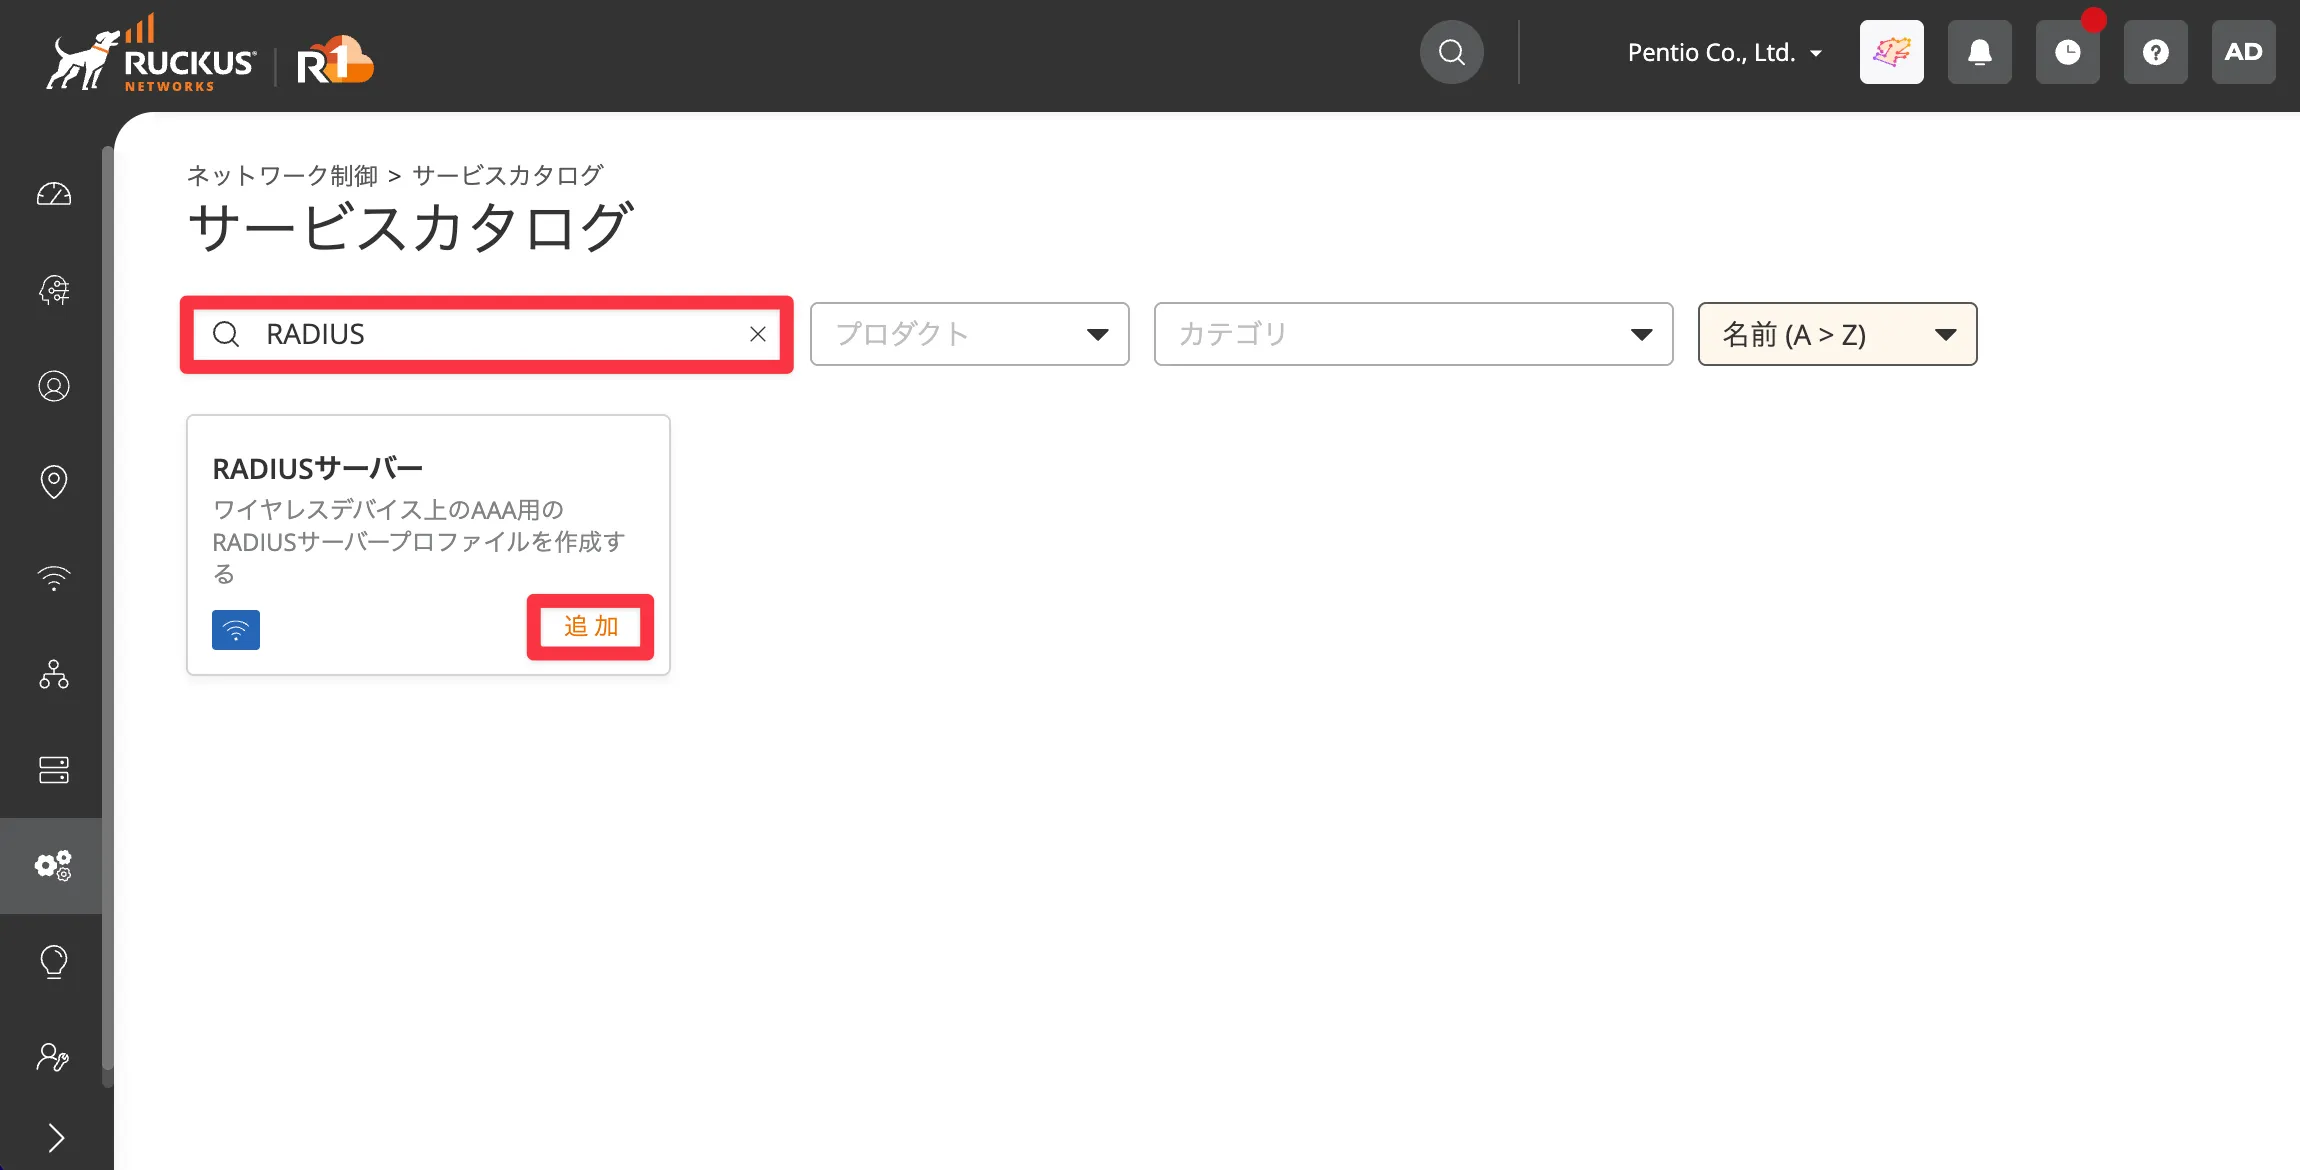This screenshot has width=2300, height=1170.
Task: Open the Pentio Co., Ltd. account dropdown
Action: 1724,52
